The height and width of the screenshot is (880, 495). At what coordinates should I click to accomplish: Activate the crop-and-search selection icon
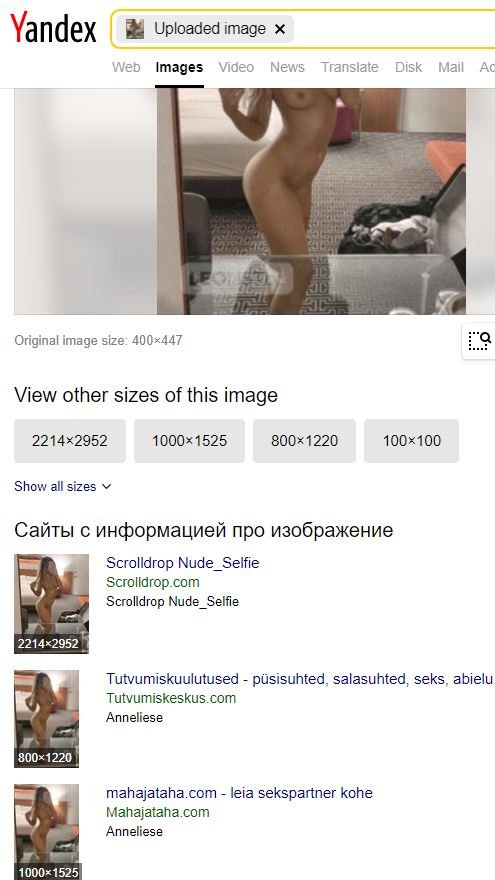coord(479,340)
